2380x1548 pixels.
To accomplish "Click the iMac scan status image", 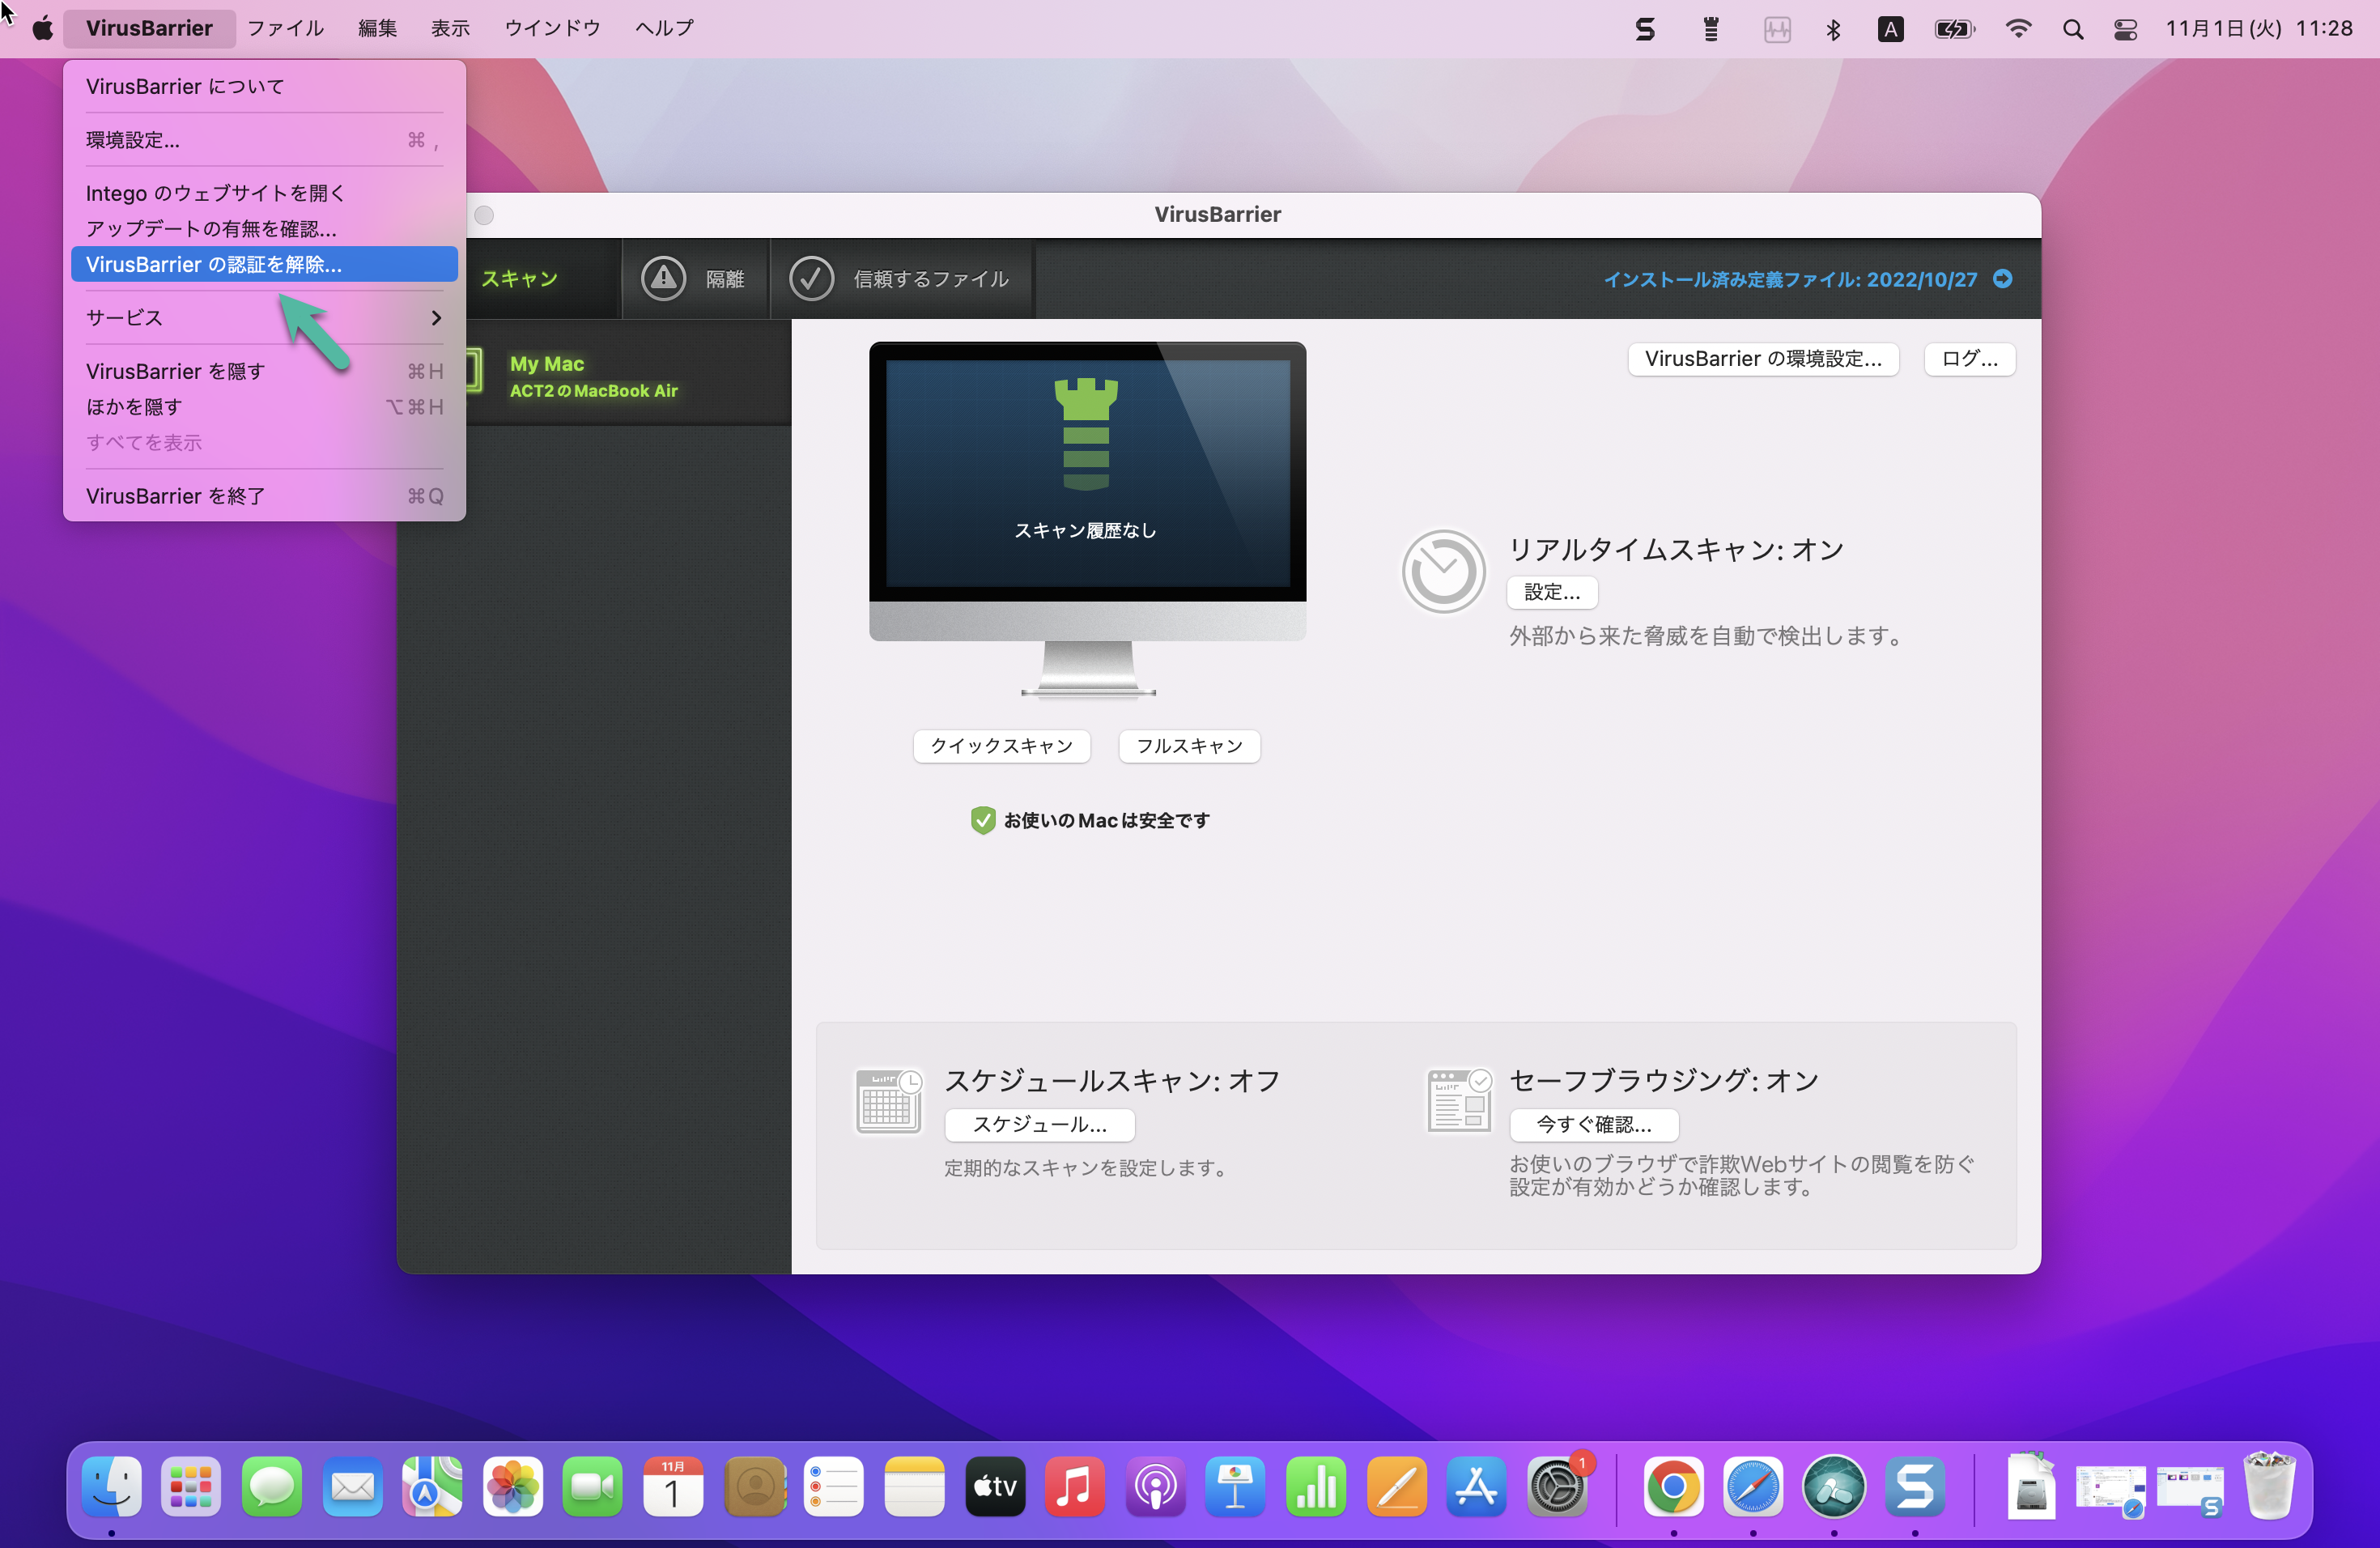I will pyautogui.click(x=1087, y=520).
